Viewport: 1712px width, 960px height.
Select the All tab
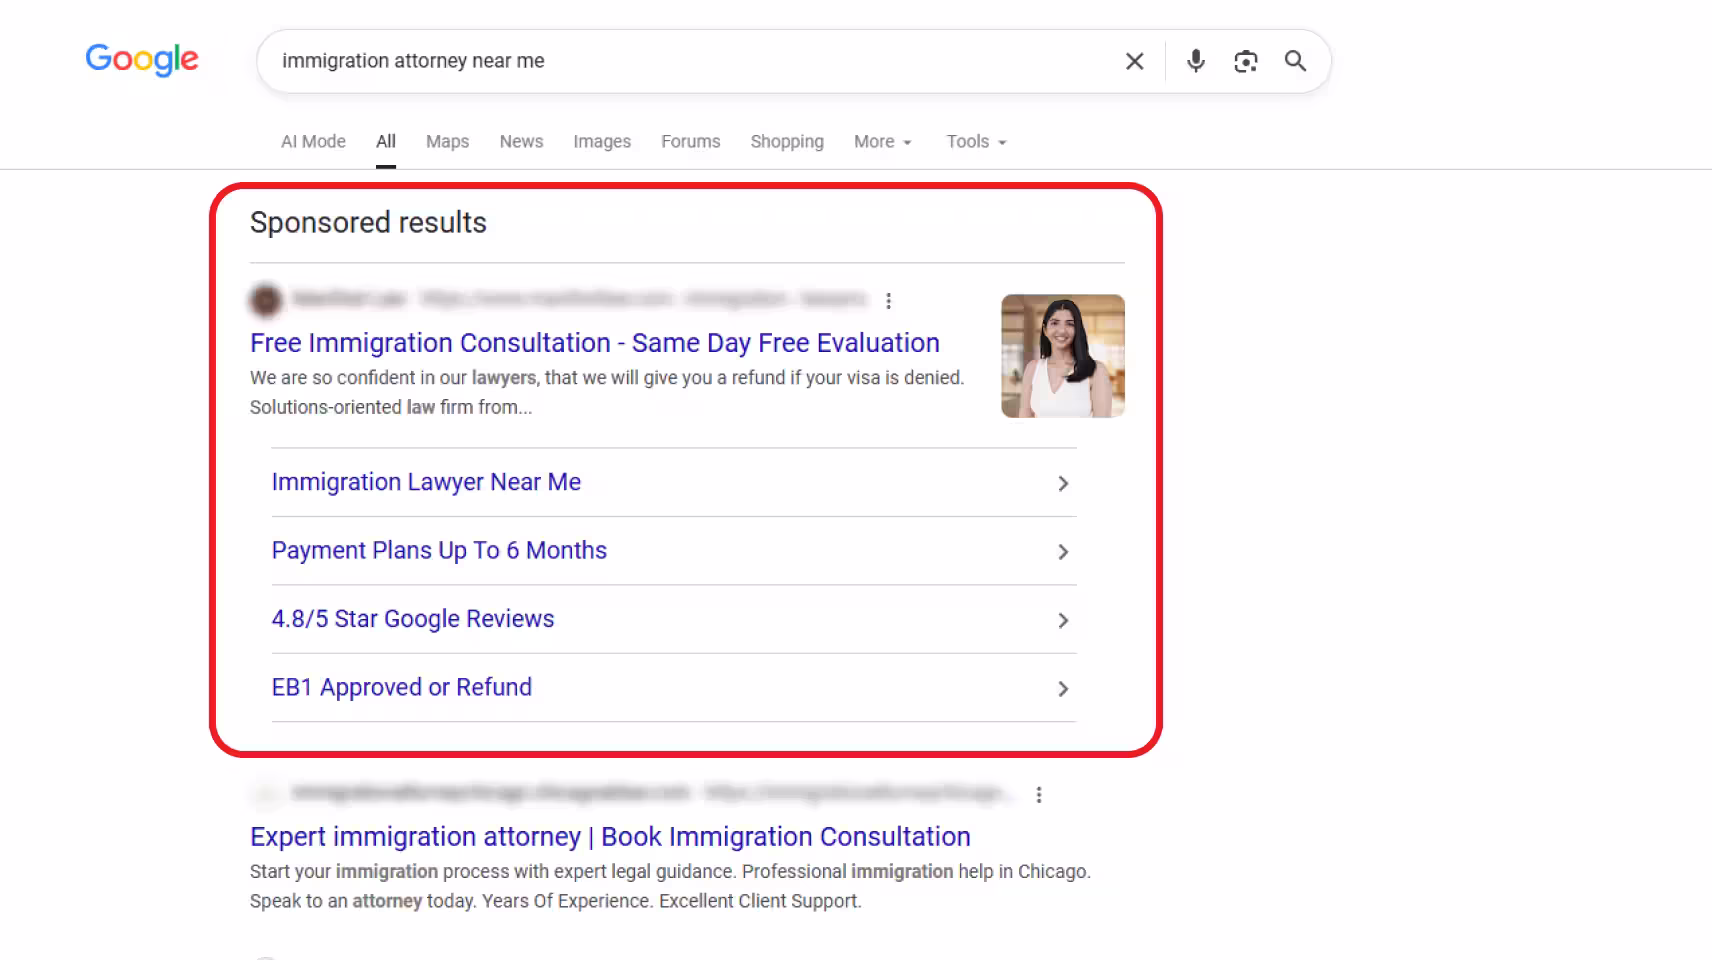(x=386, y=141)
